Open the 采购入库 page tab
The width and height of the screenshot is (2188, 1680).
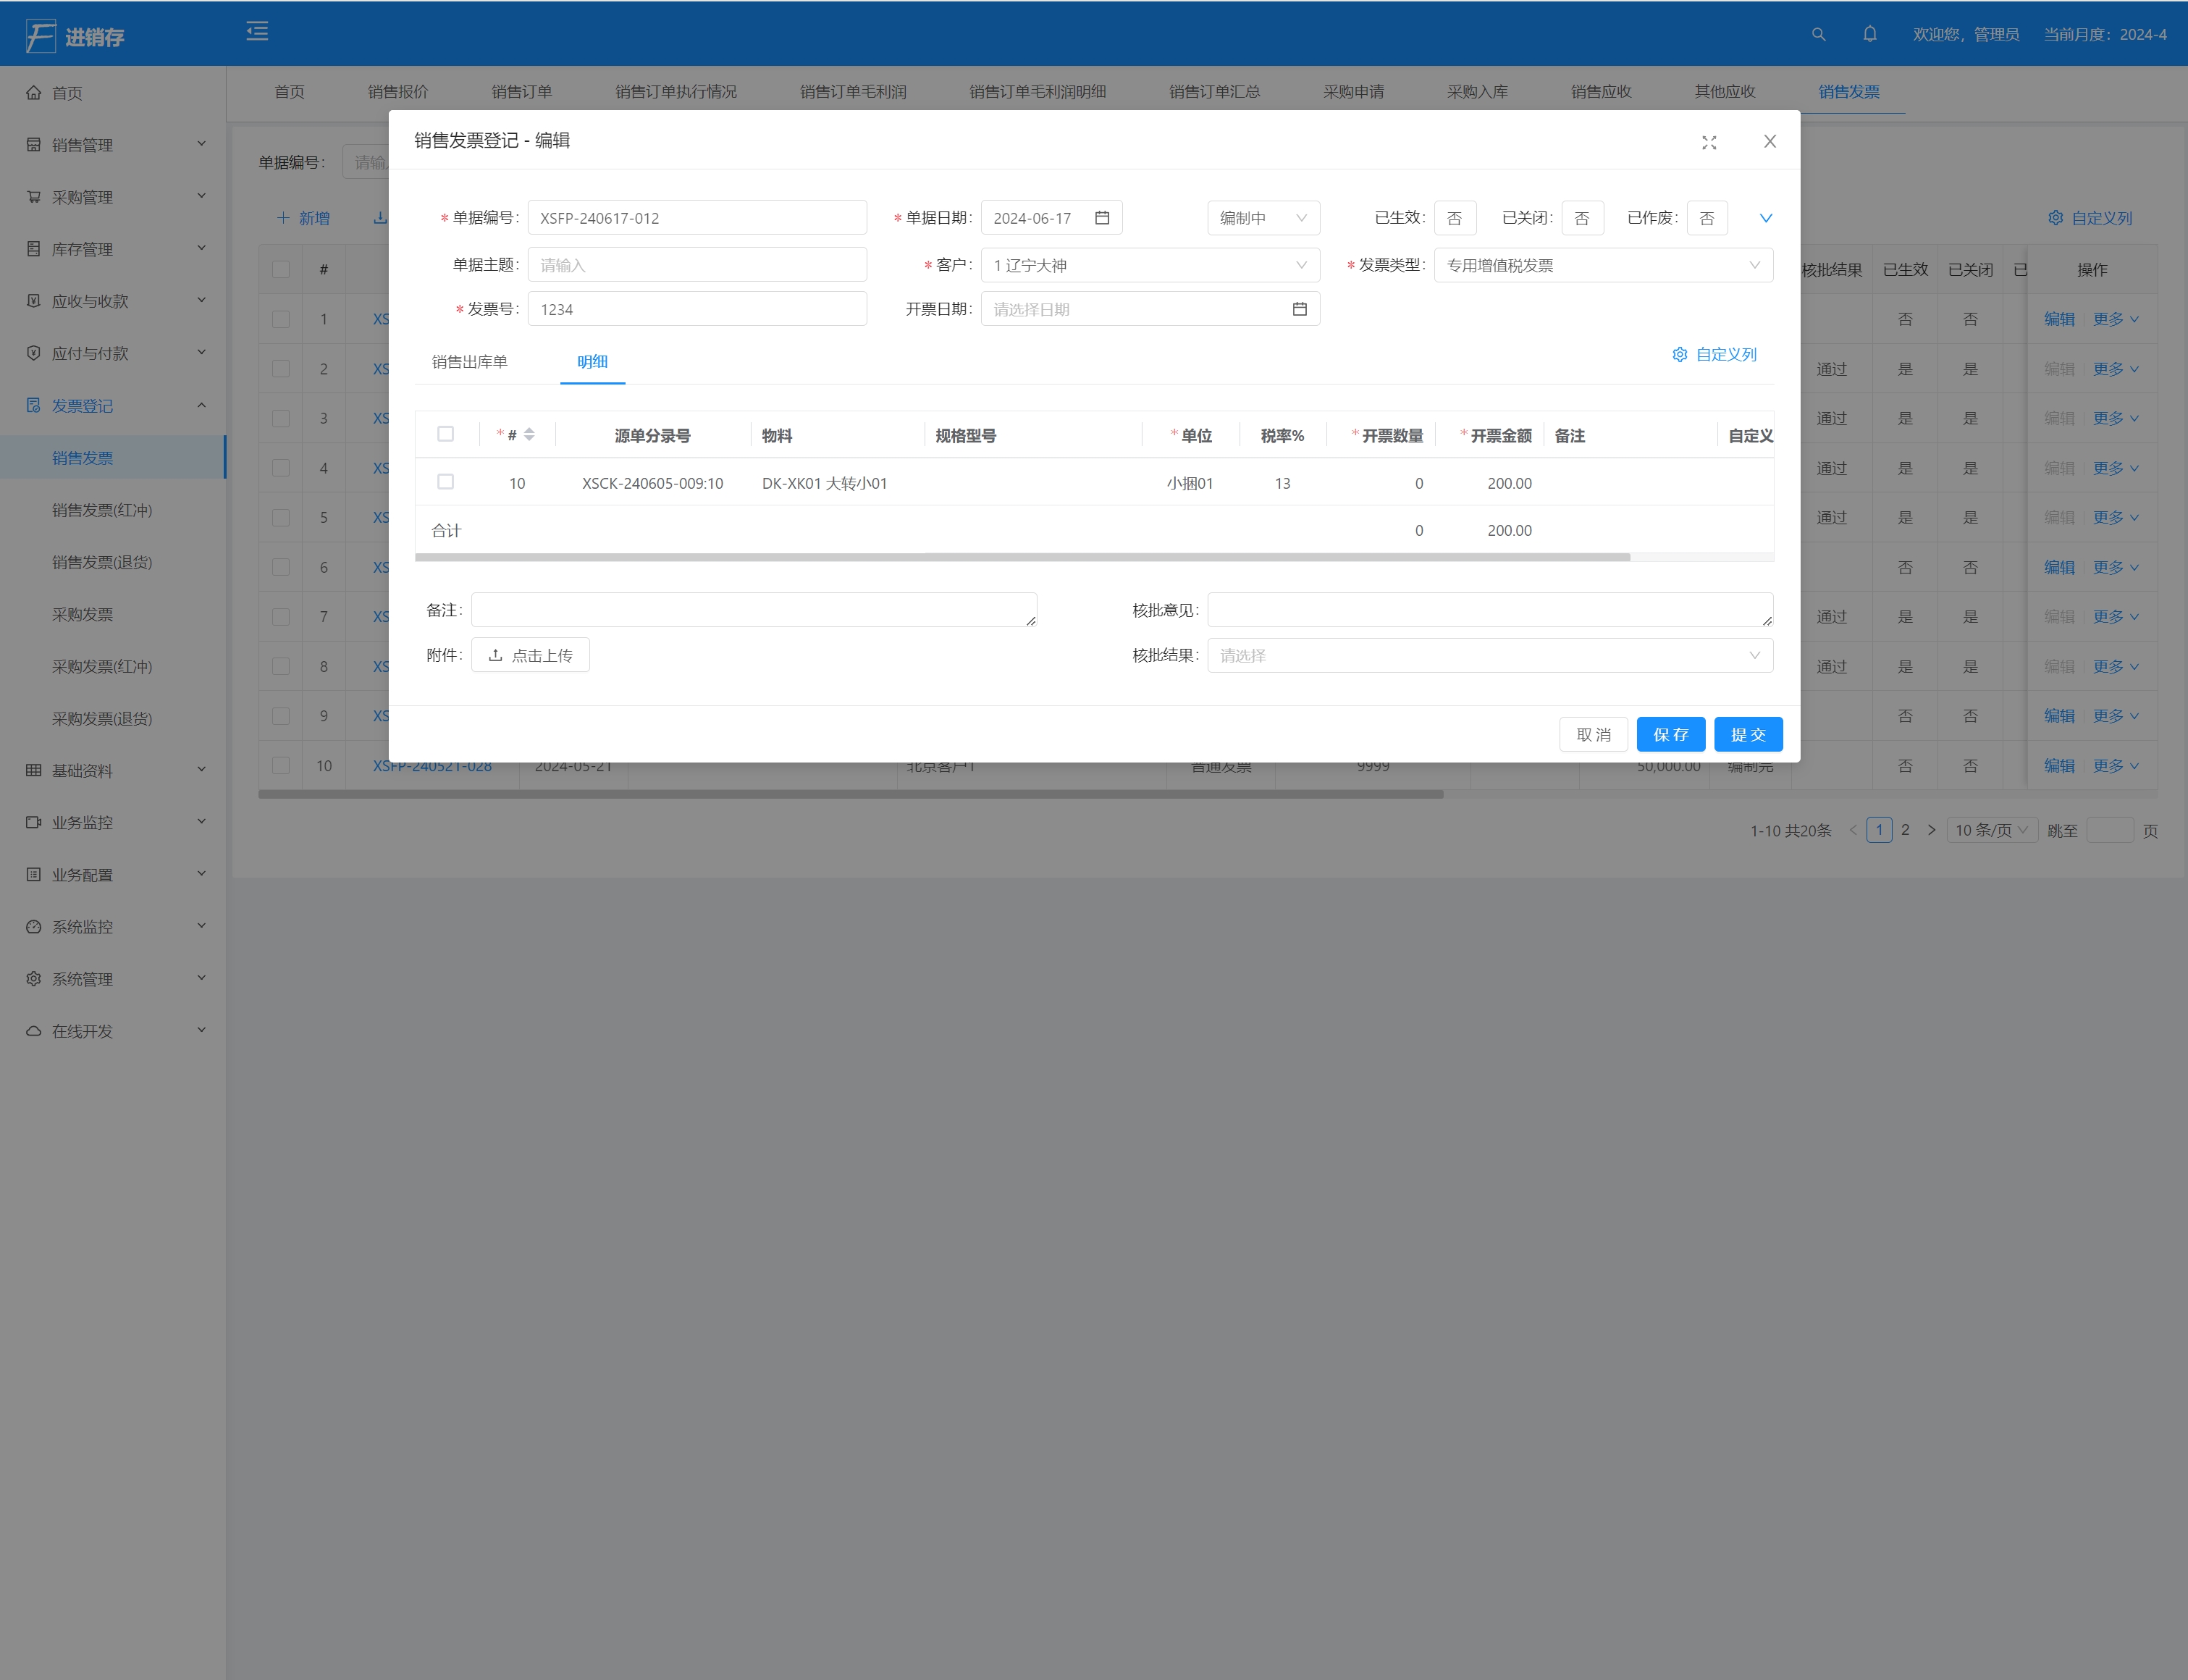[x=1477, y=92]
